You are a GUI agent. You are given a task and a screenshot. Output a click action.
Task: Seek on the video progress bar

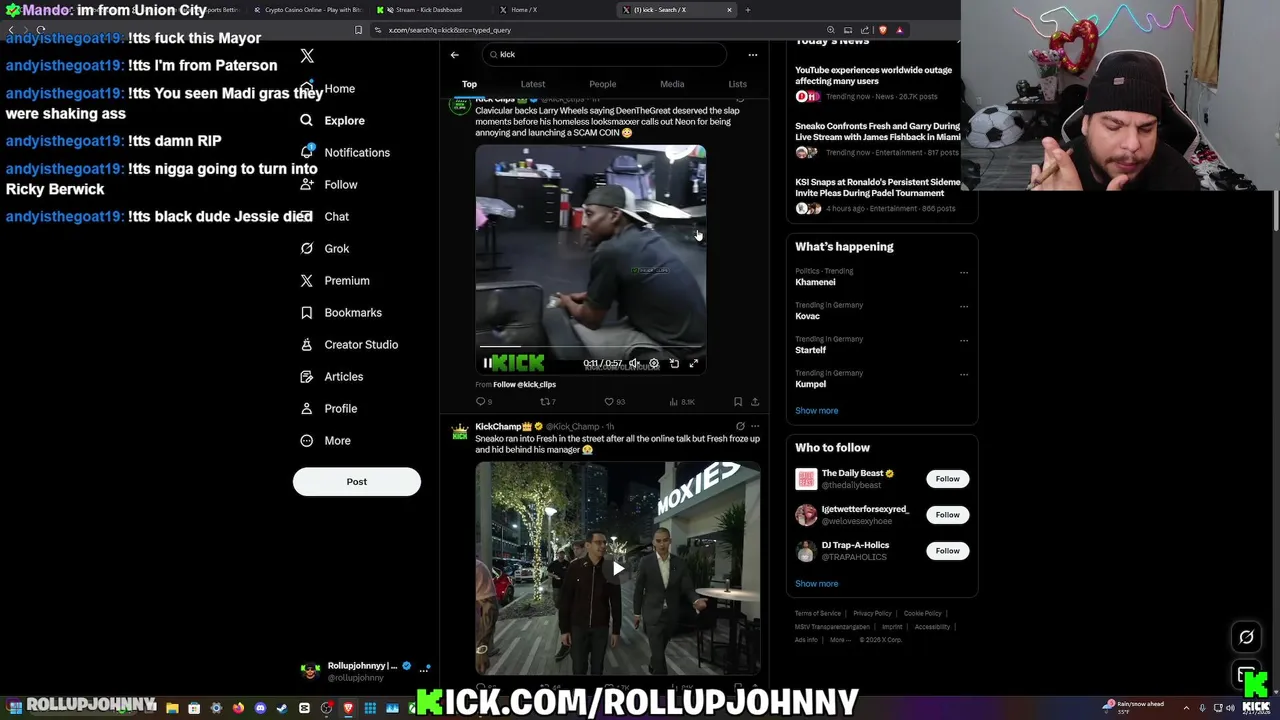click(590, 347)
